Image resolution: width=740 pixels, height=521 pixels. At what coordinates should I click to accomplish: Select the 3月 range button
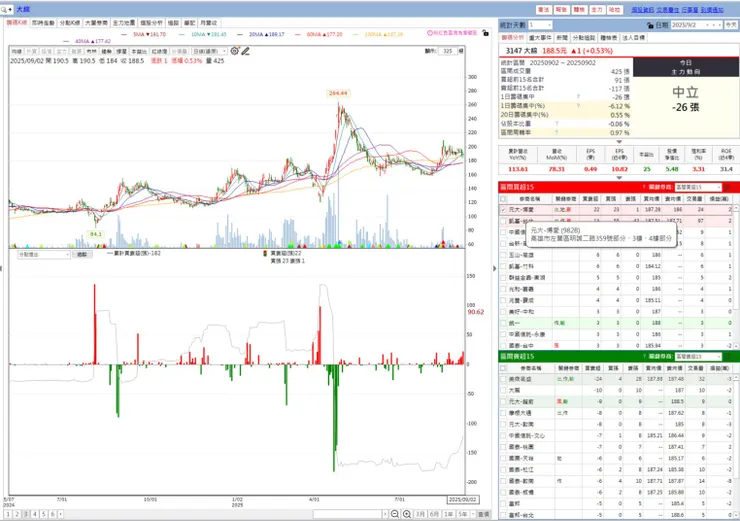pyautogui.click(x=420, y=514)
